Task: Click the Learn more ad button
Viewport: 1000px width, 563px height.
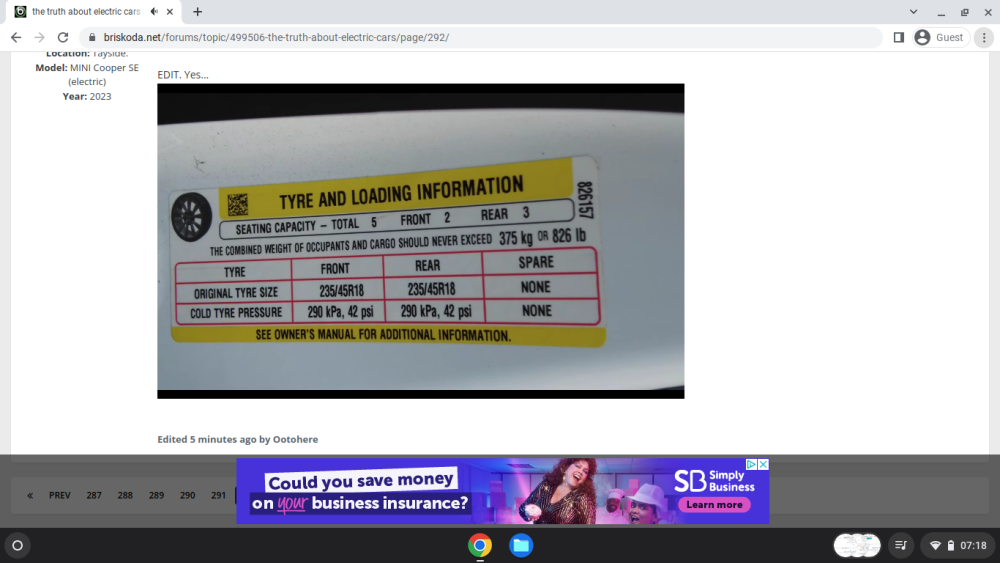Action: (714, 505)
